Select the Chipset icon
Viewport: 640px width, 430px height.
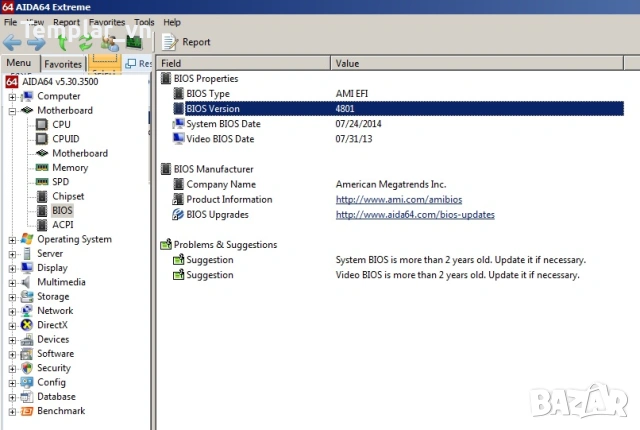point(42,196)
